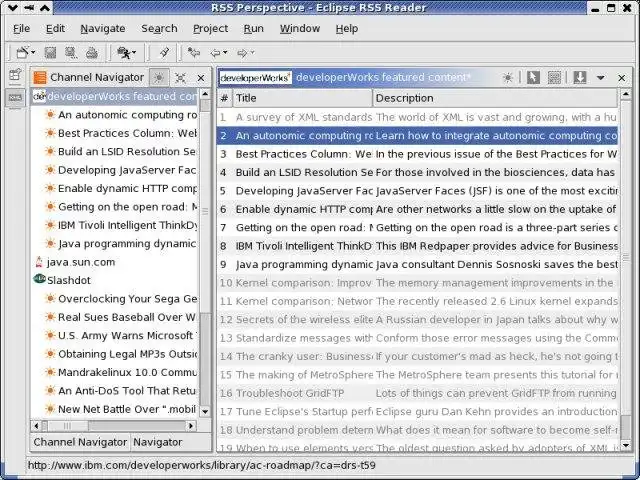Select 'Developing JavaServer Fac' tree item
The image size is (640, 480).
(127, 170)
